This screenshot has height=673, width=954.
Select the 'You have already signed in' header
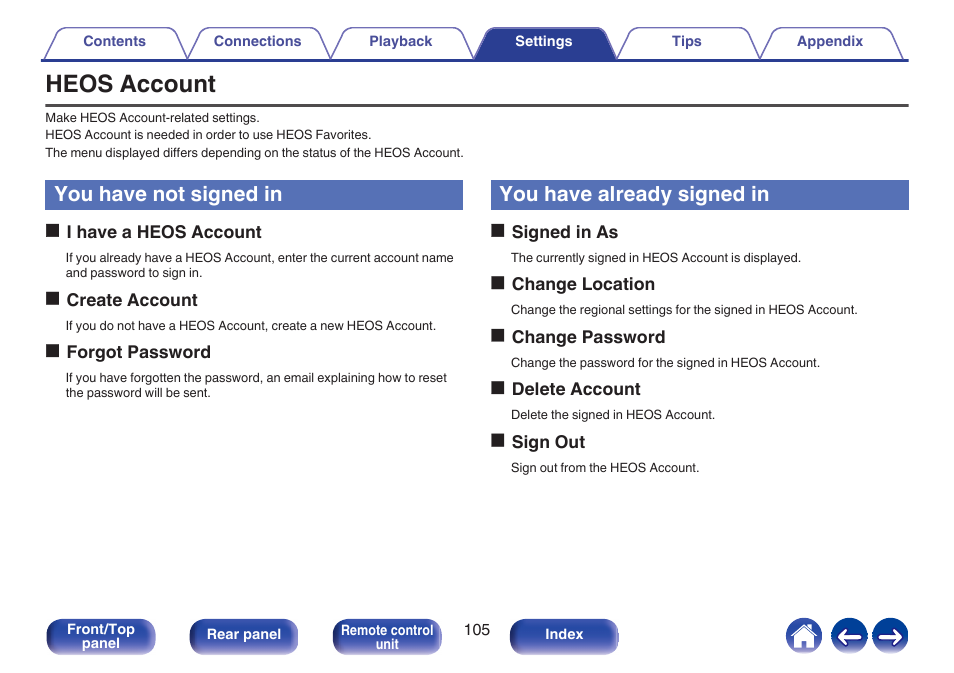pos(700,195)
